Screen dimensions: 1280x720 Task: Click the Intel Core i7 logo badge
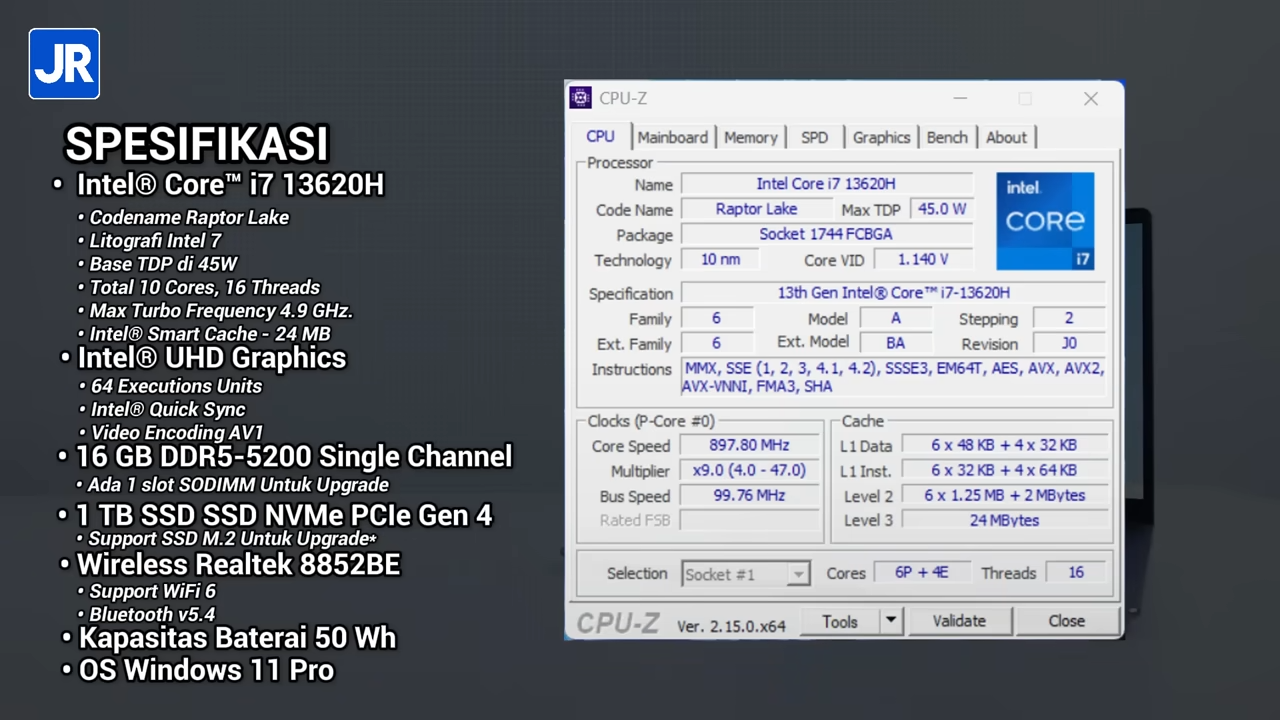tap(1045, 220)
